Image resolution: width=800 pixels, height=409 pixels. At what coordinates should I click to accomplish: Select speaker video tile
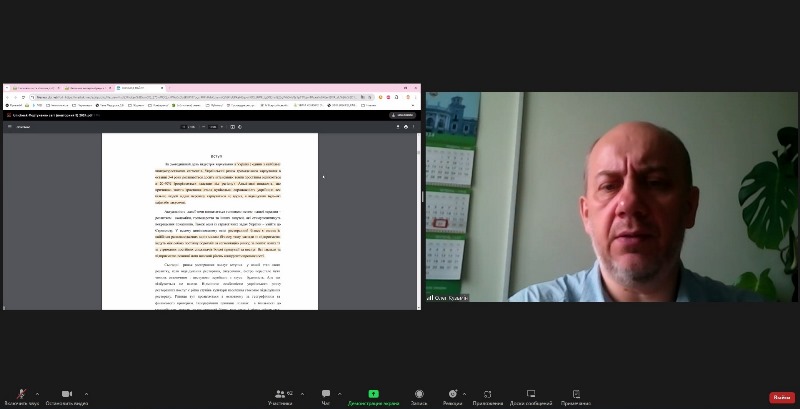point(611,197)
